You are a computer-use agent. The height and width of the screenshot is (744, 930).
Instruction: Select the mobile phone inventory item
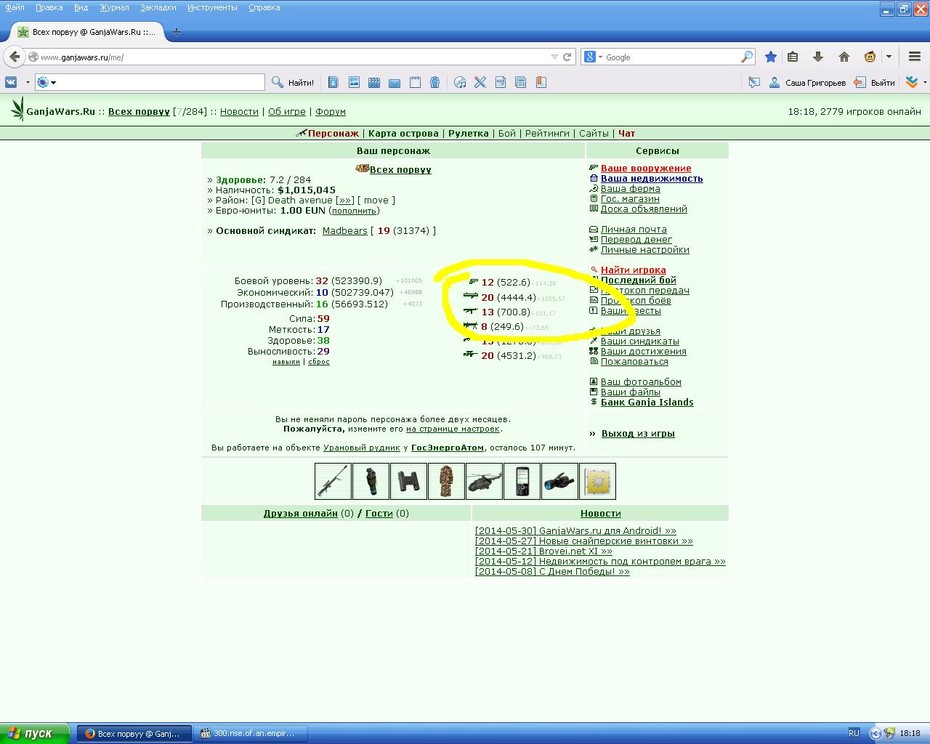[x=522, y=481]
